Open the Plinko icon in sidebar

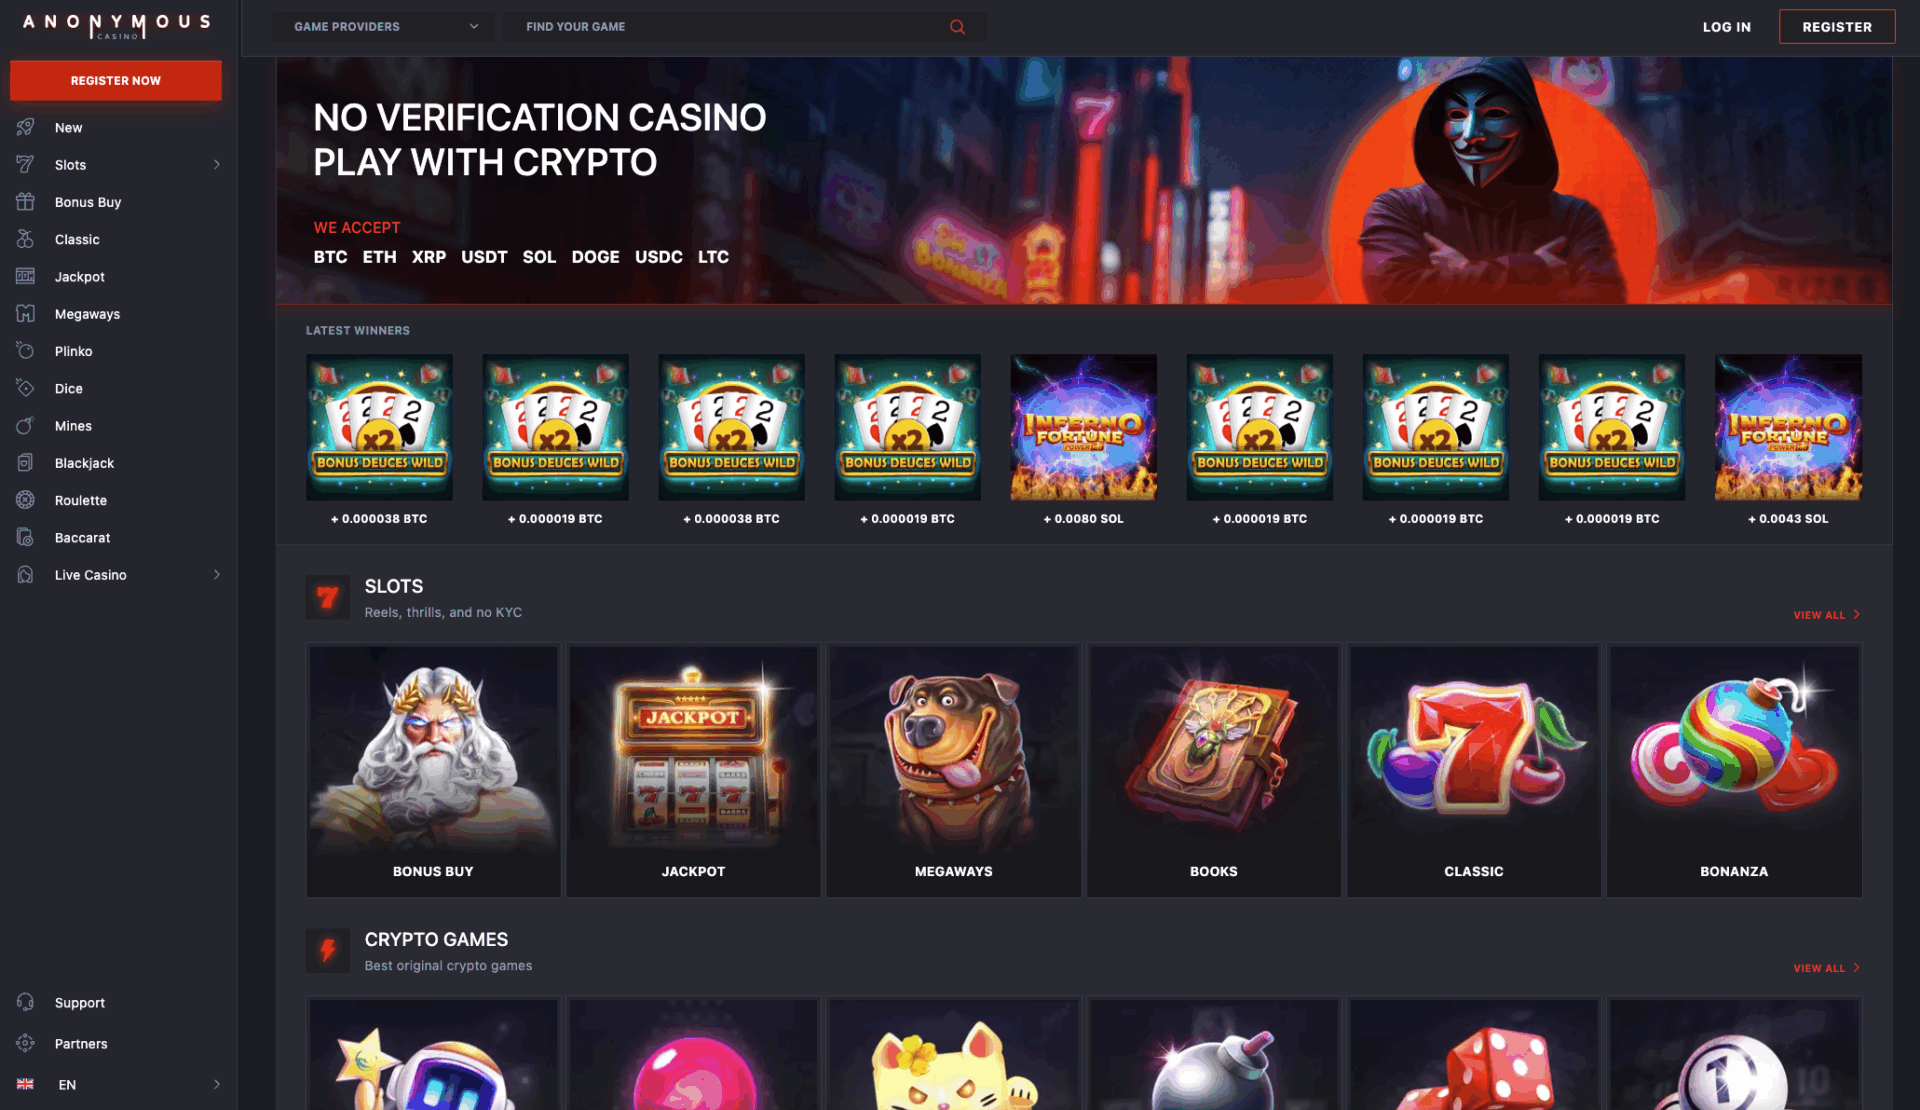pyautogui.click(x=26, y=351)
